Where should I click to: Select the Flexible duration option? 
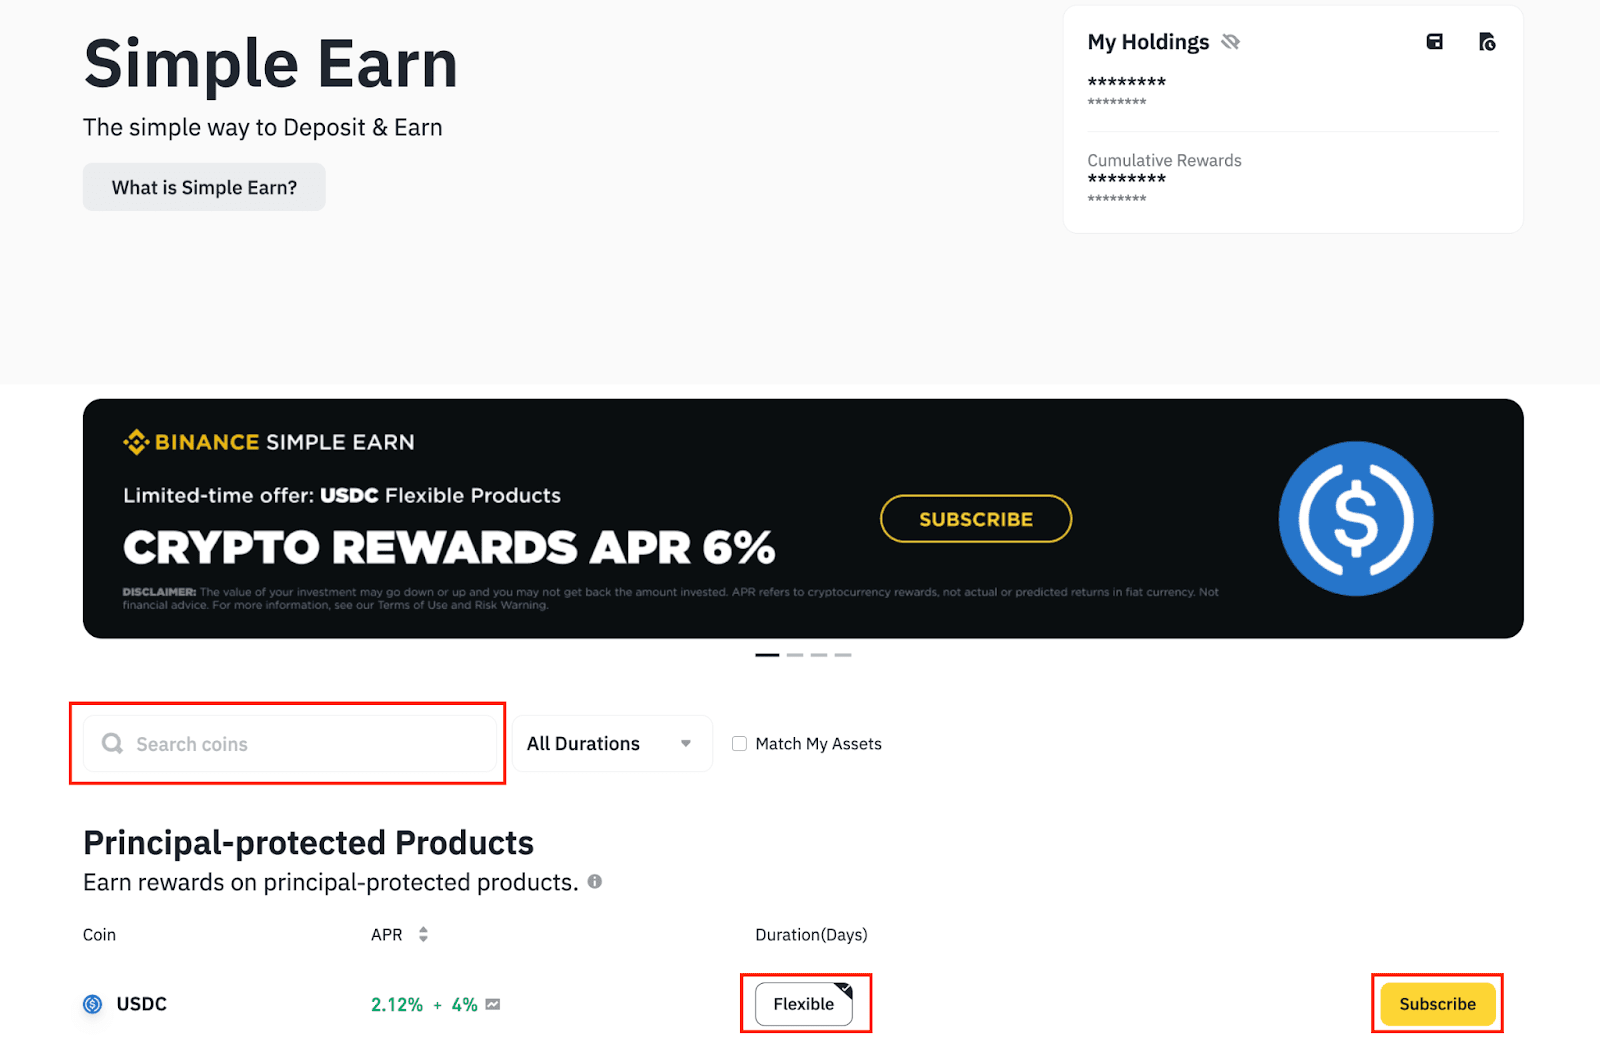pyautogui.click(x=804, y=1004)
